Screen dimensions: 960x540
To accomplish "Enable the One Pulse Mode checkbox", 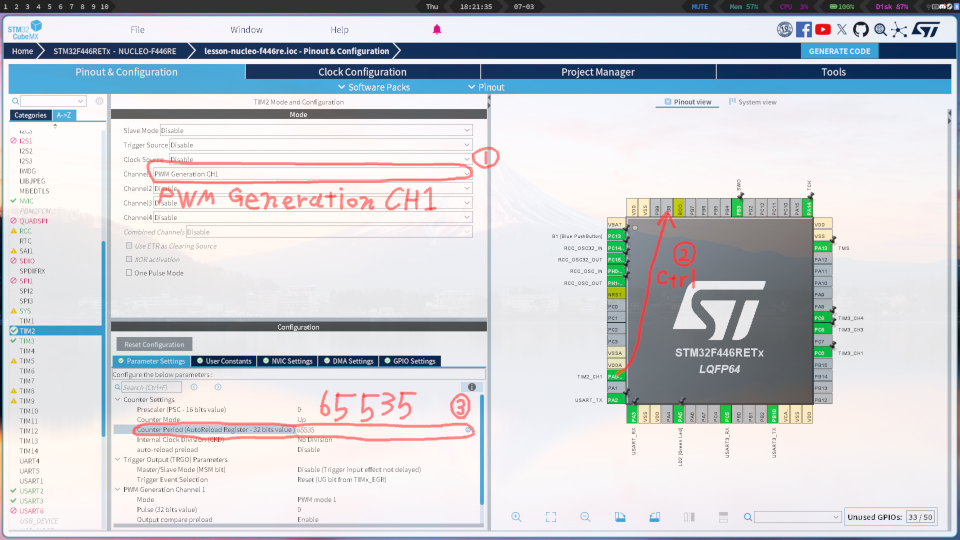I will [x=129, y=272].
